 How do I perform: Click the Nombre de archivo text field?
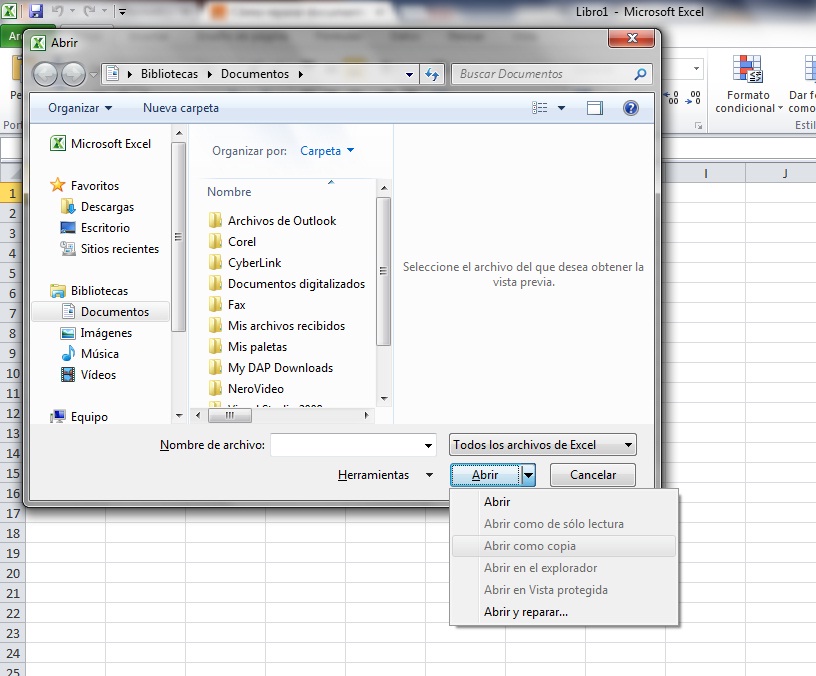pyautogui.click(x=347, y=445)
